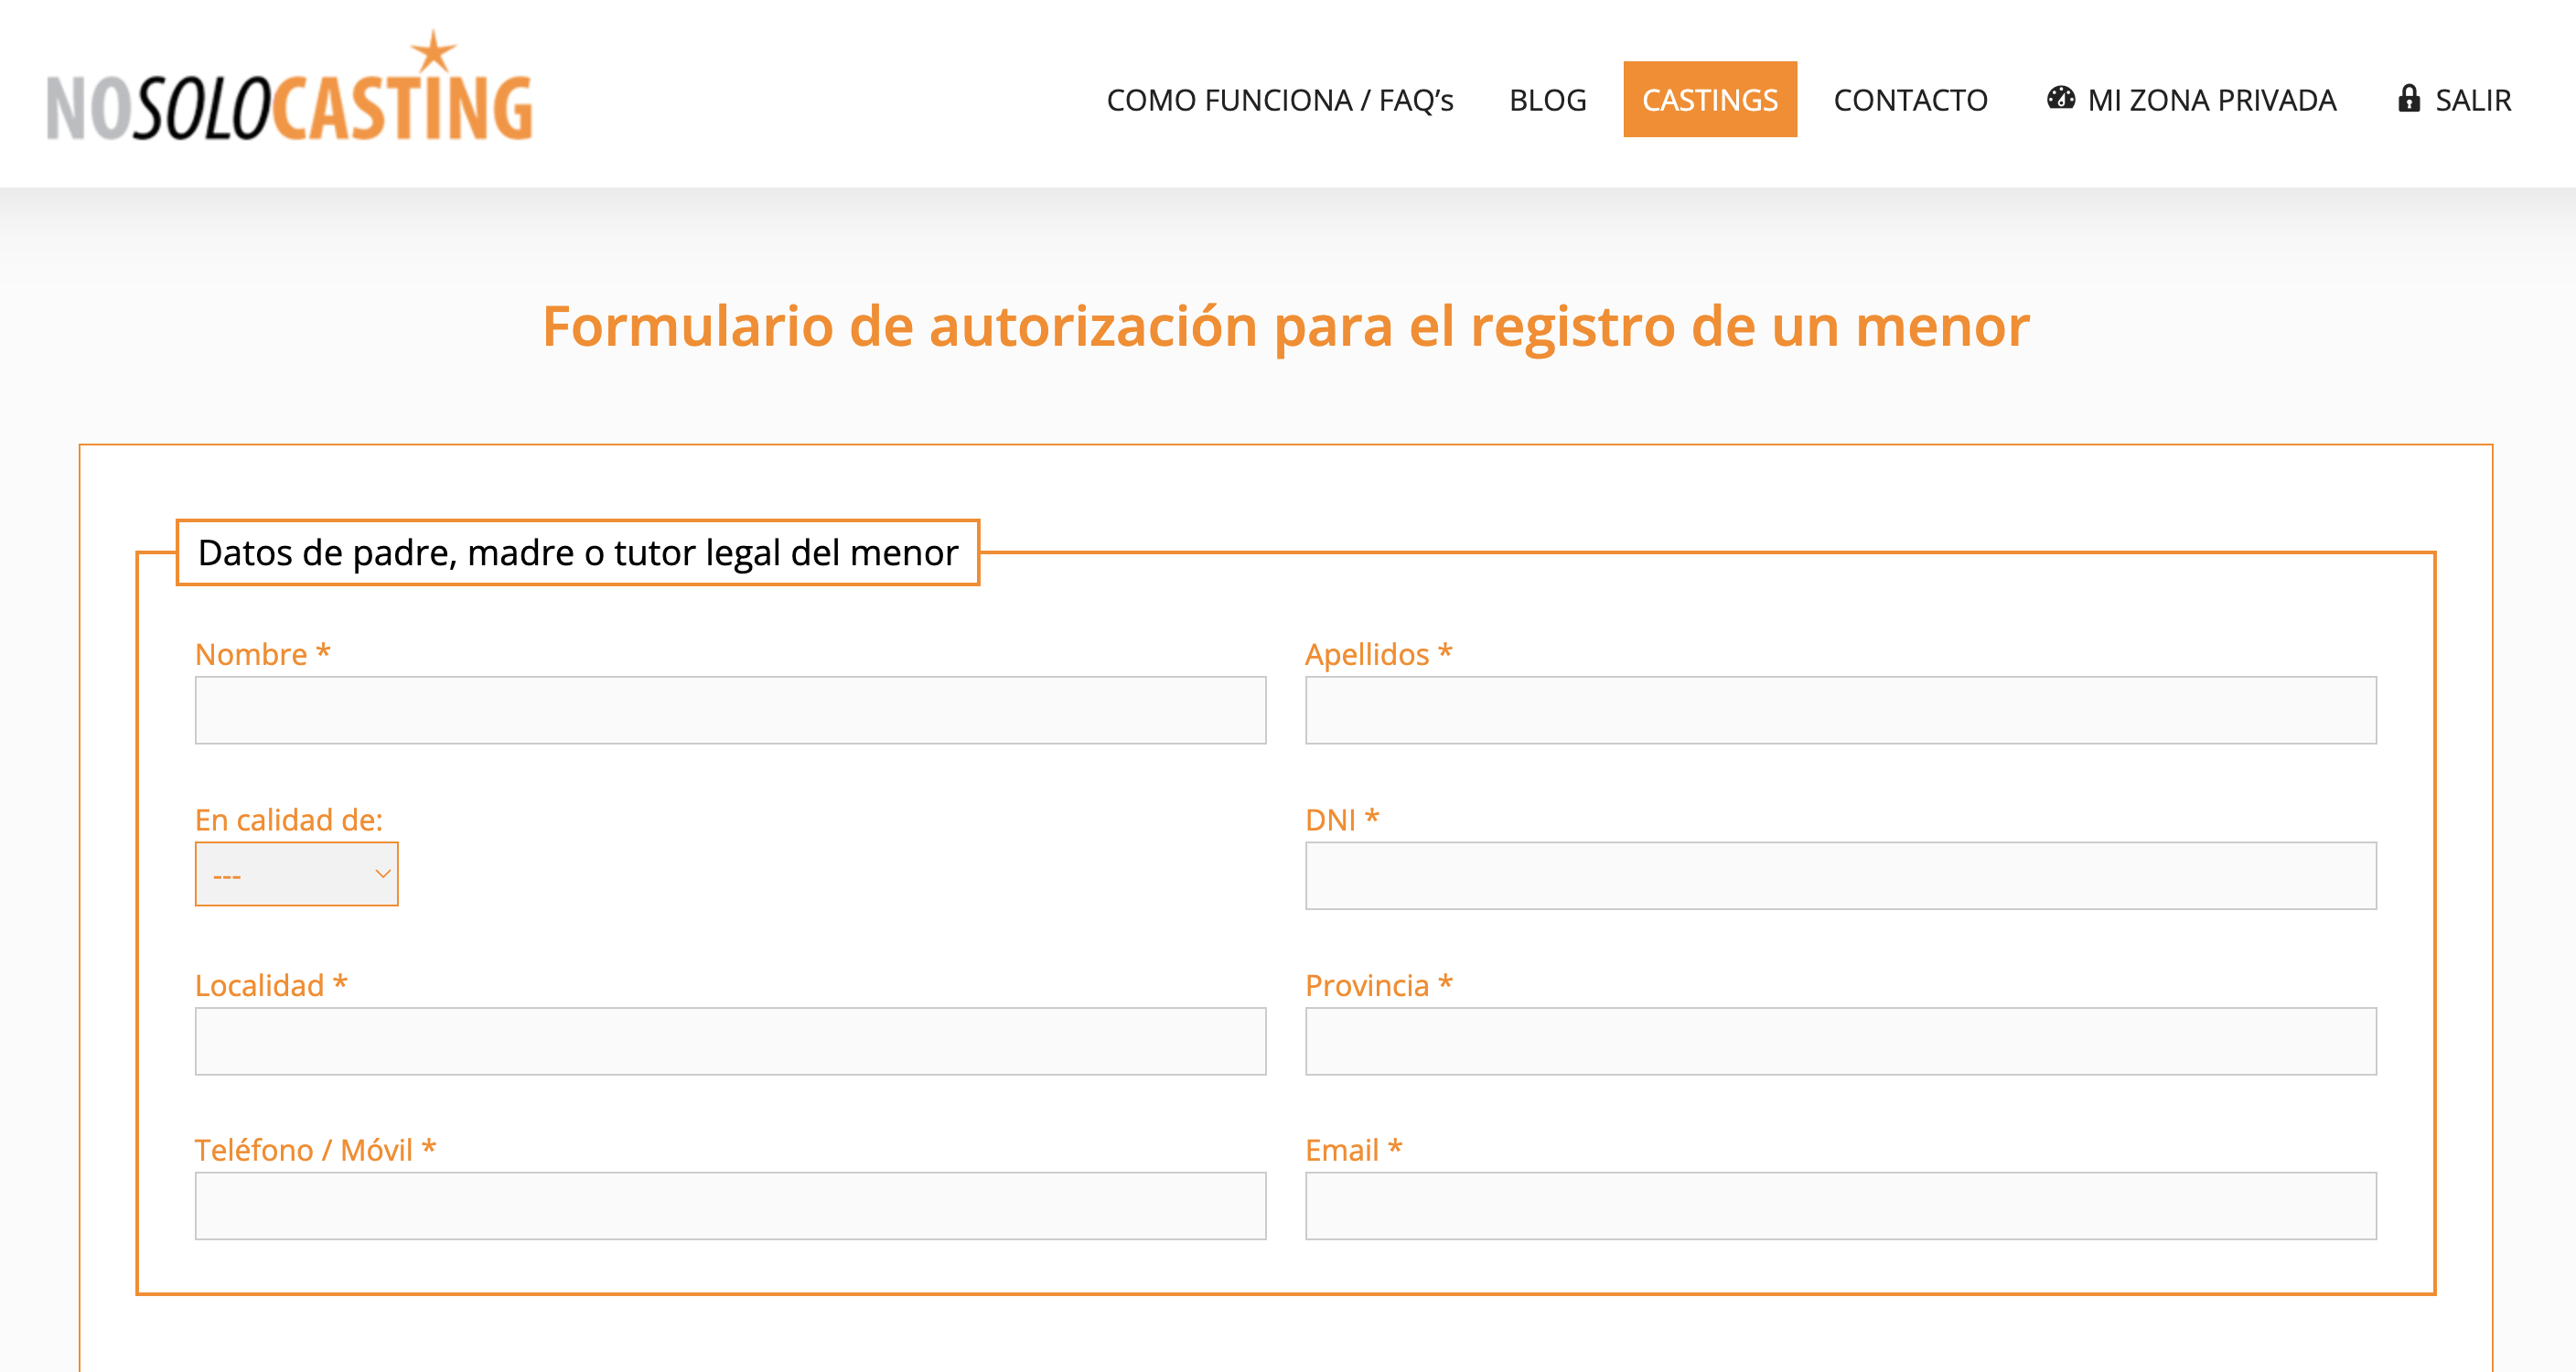This screenshot has height=1372, width=2576.
Task: Go to the Blog page
Action: point(1547,100)
